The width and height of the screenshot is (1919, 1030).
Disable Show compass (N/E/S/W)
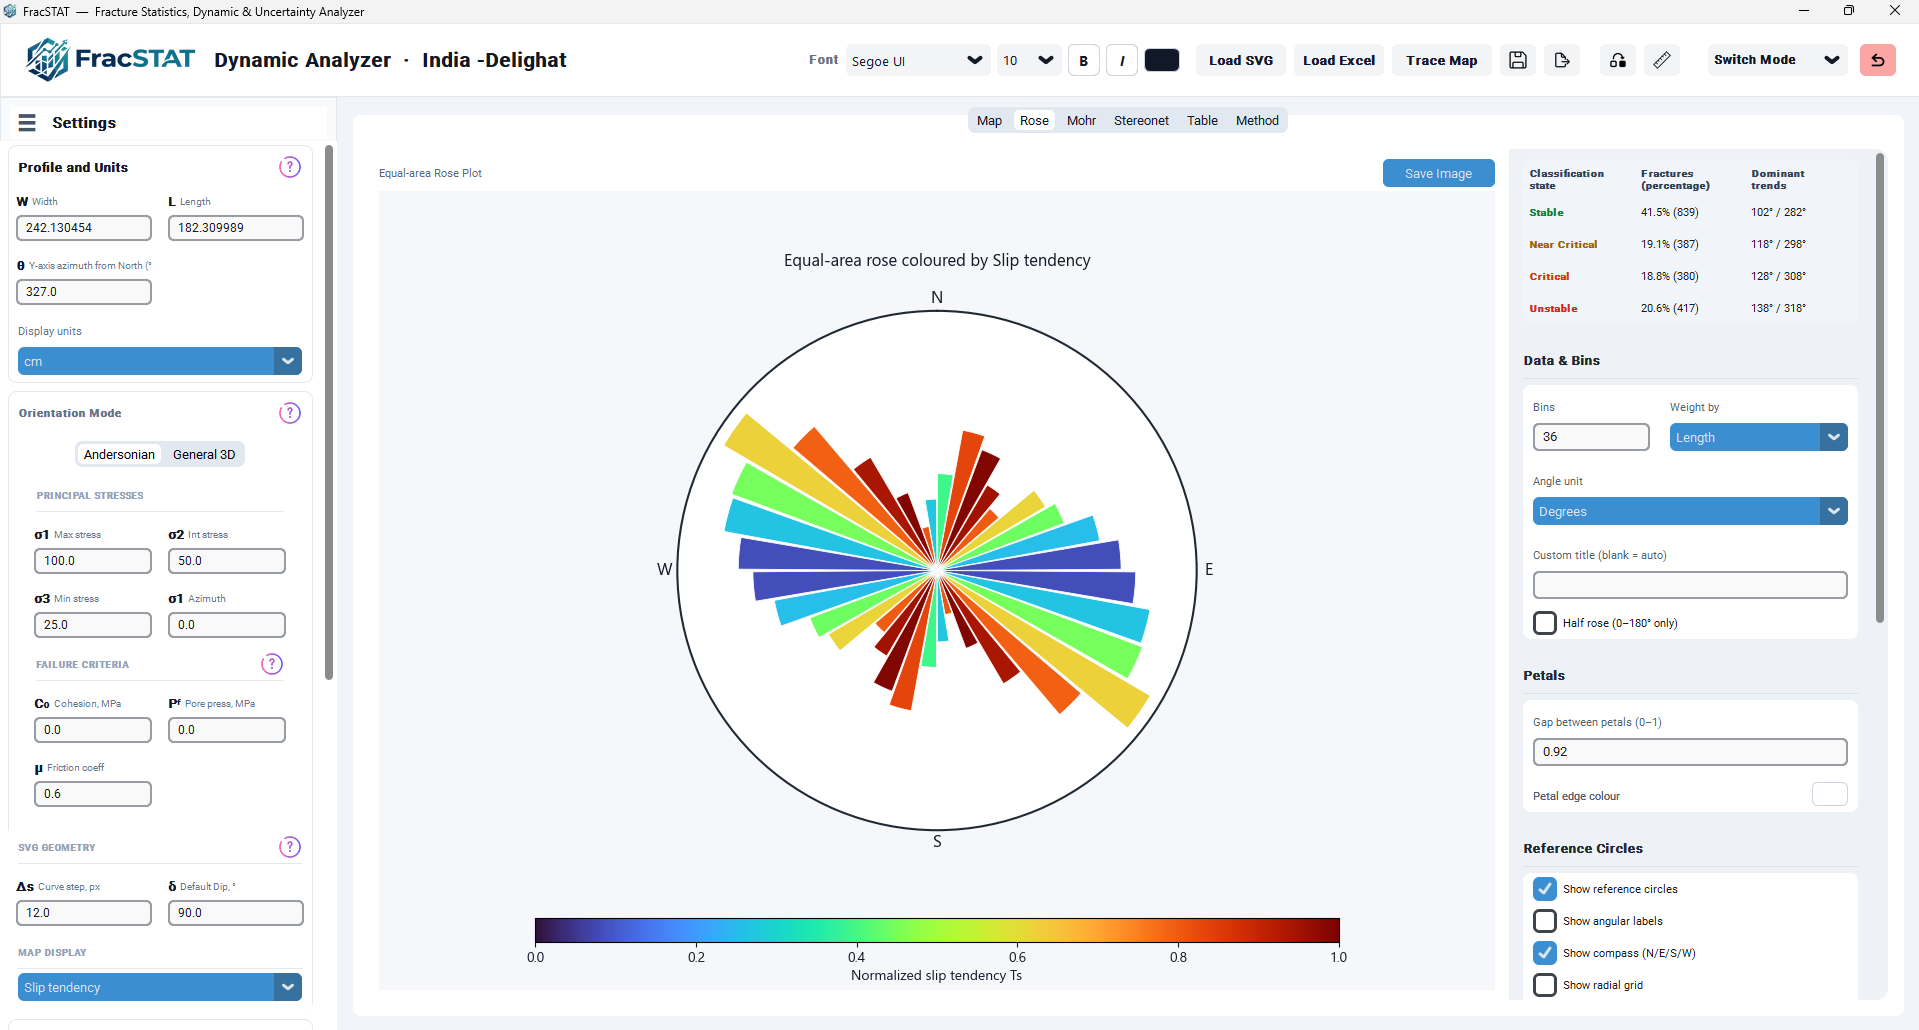[x=1545, y=953]
